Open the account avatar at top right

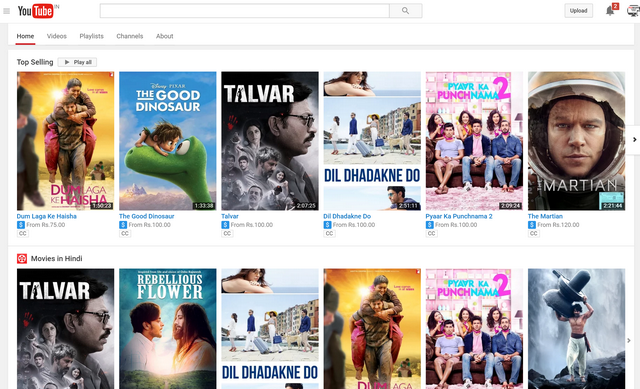[633, 11]
